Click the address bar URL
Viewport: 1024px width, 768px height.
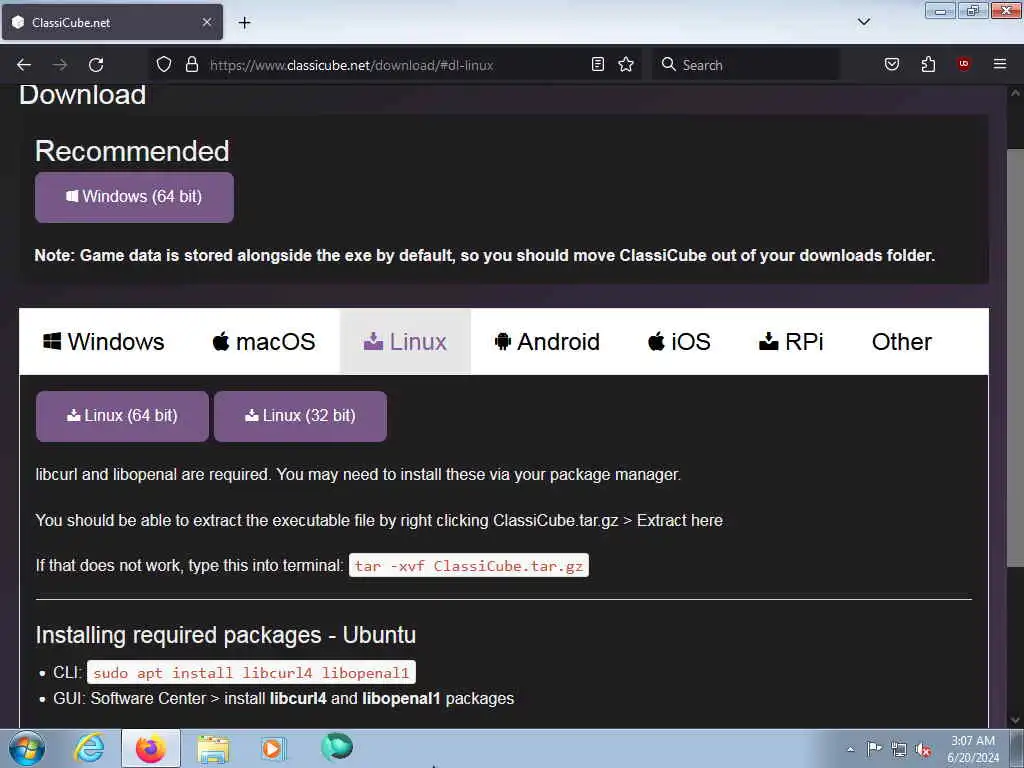351,65
